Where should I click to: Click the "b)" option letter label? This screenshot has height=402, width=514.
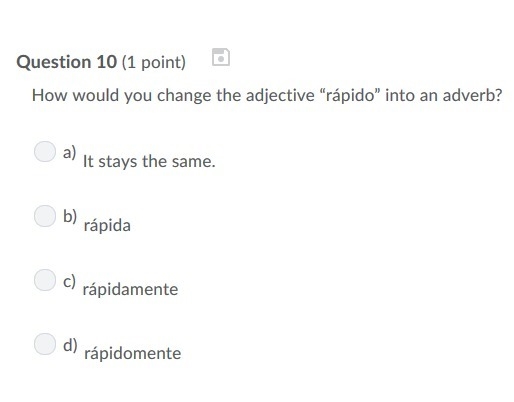point(70,216)
